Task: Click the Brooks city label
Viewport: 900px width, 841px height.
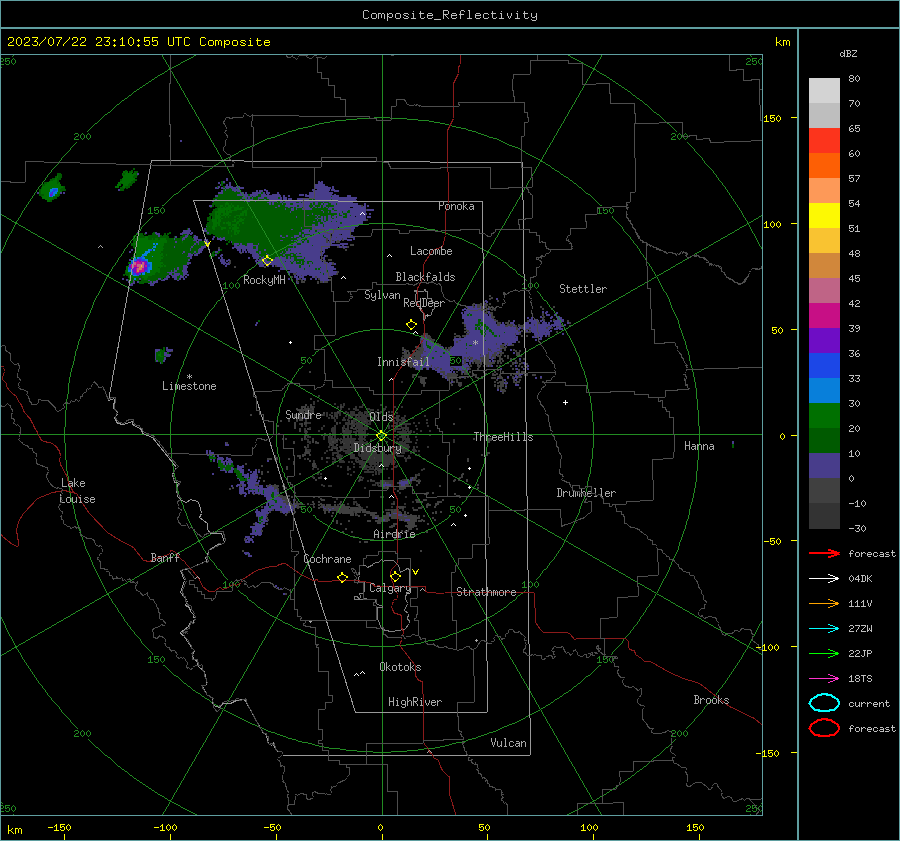Action: click(x=711, y=700)
